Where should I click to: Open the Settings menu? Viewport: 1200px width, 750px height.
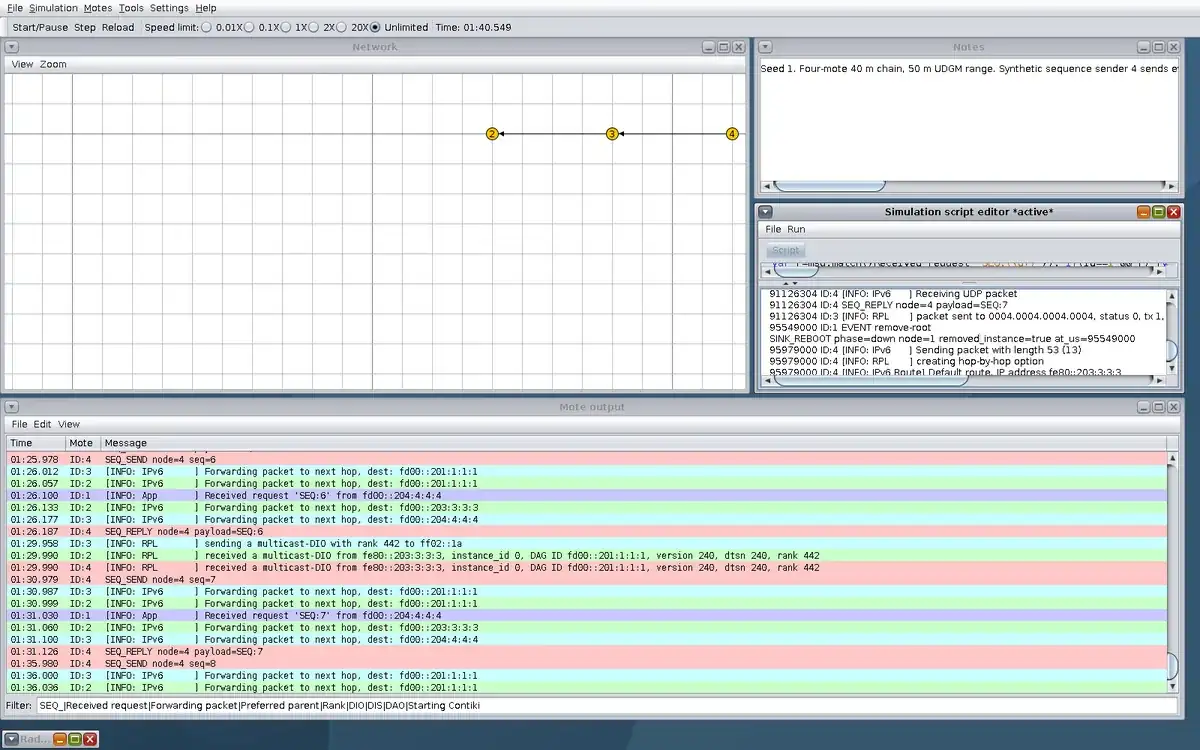pyautogui.click(x=169, y=8)
